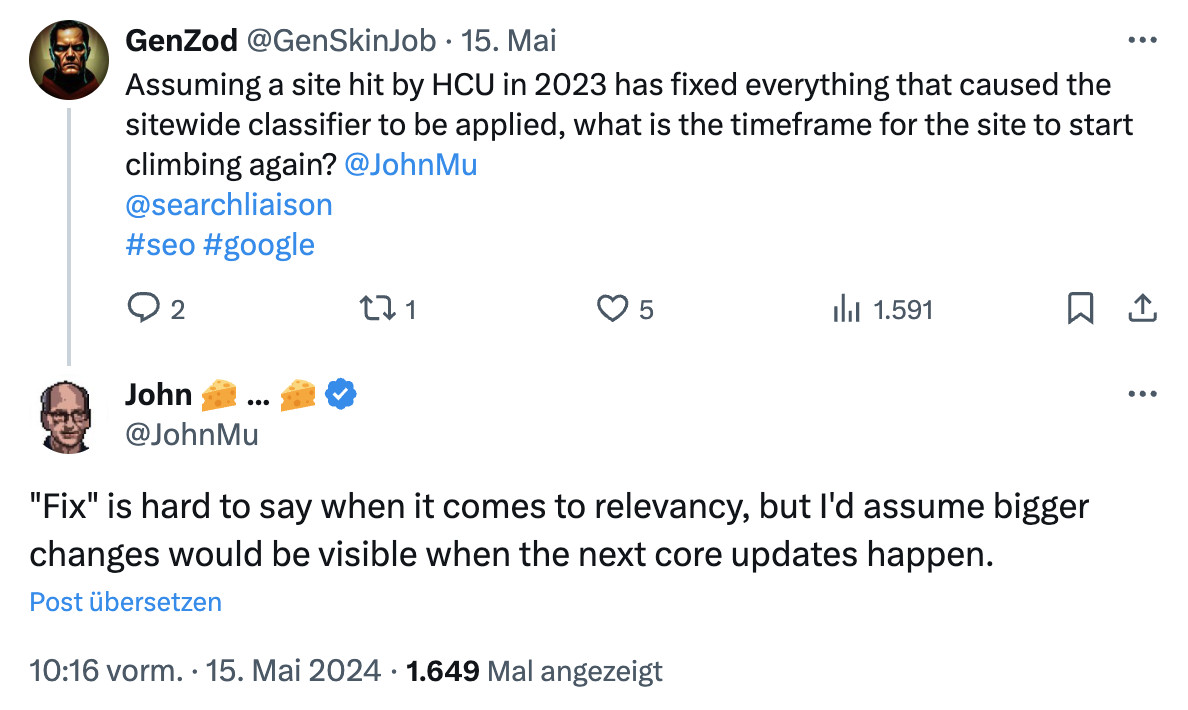Open the @searchliaison mention link
1188x710 pixels.
(228, 204)
